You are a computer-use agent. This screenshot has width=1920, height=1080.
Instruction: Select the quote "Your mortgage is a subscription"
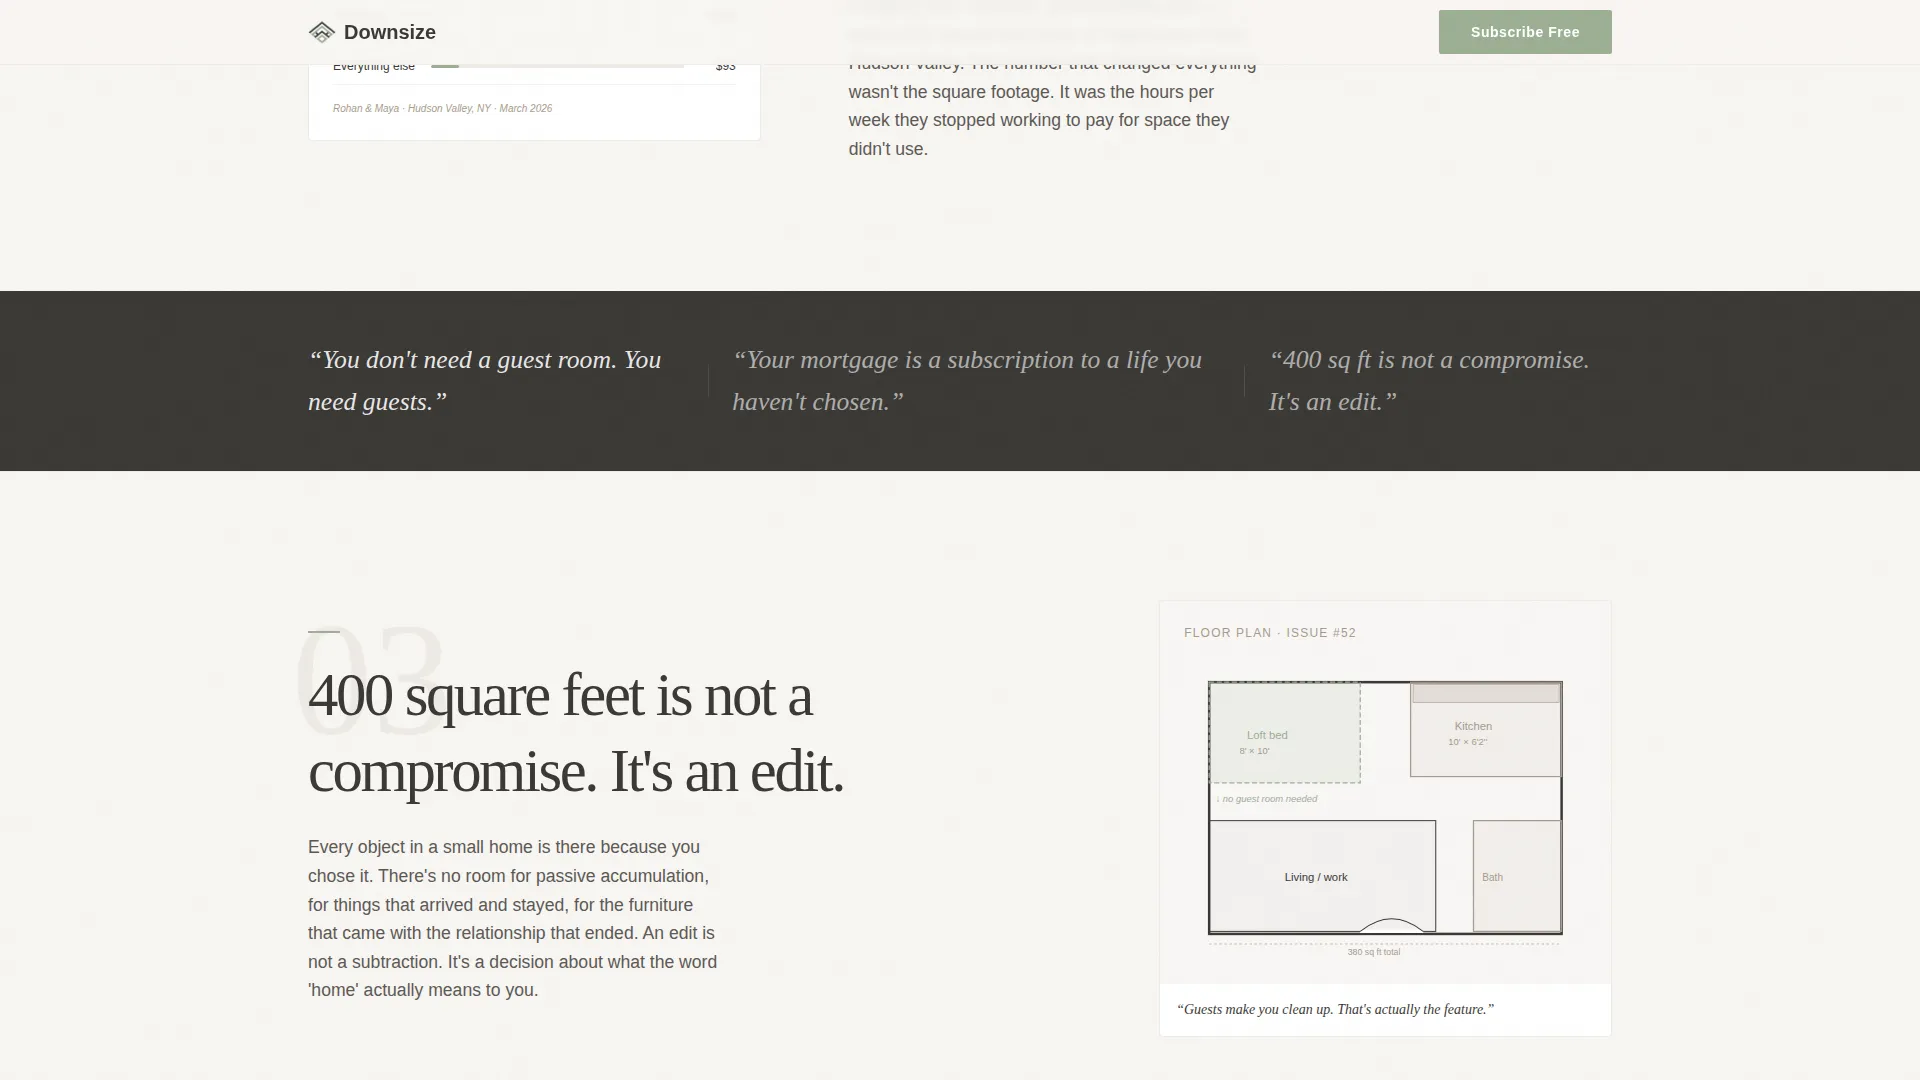click(967, 381)
